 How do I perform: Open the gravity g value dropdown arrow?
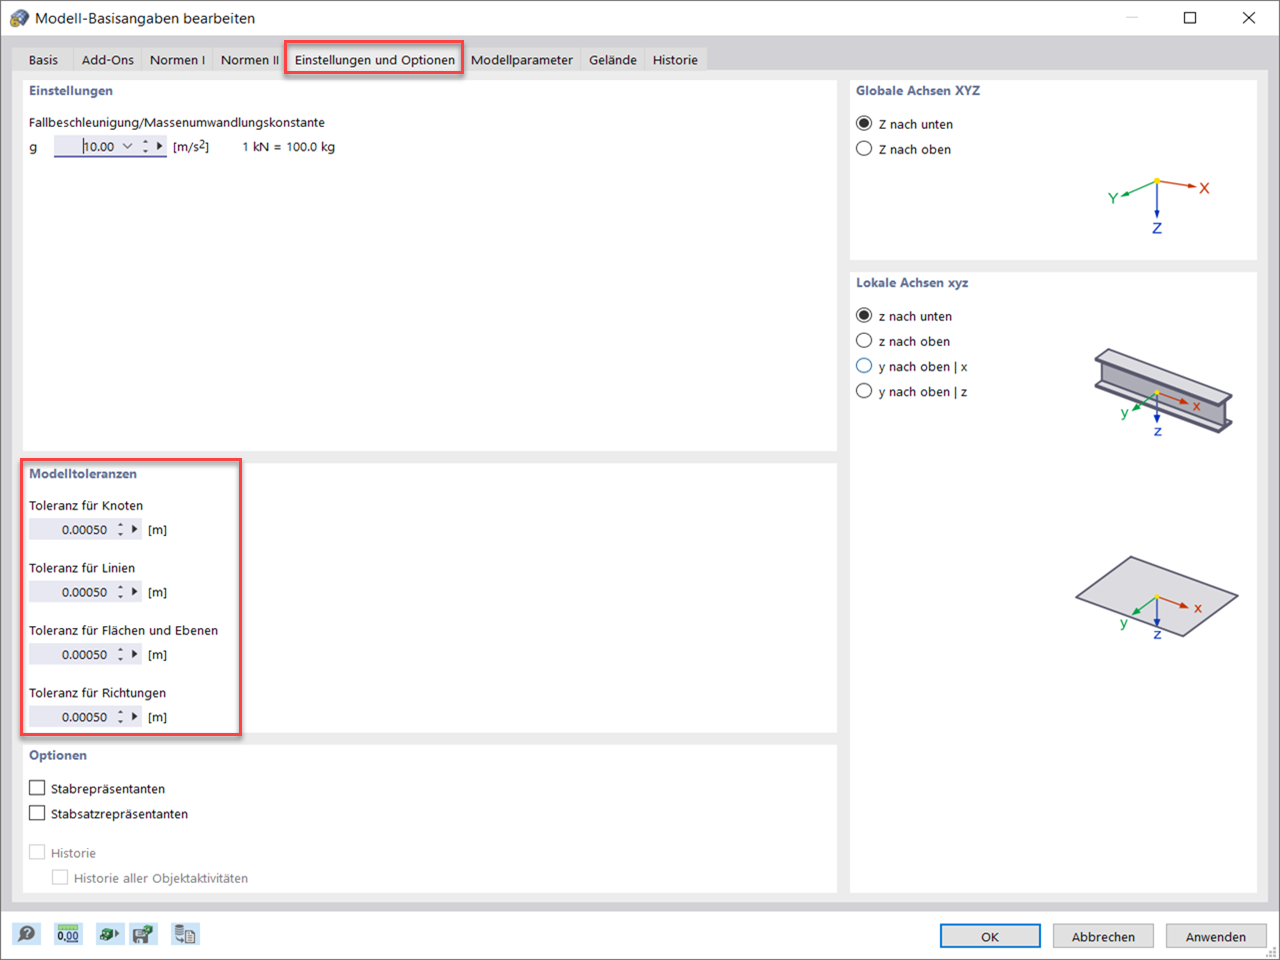tap(127, 146)
